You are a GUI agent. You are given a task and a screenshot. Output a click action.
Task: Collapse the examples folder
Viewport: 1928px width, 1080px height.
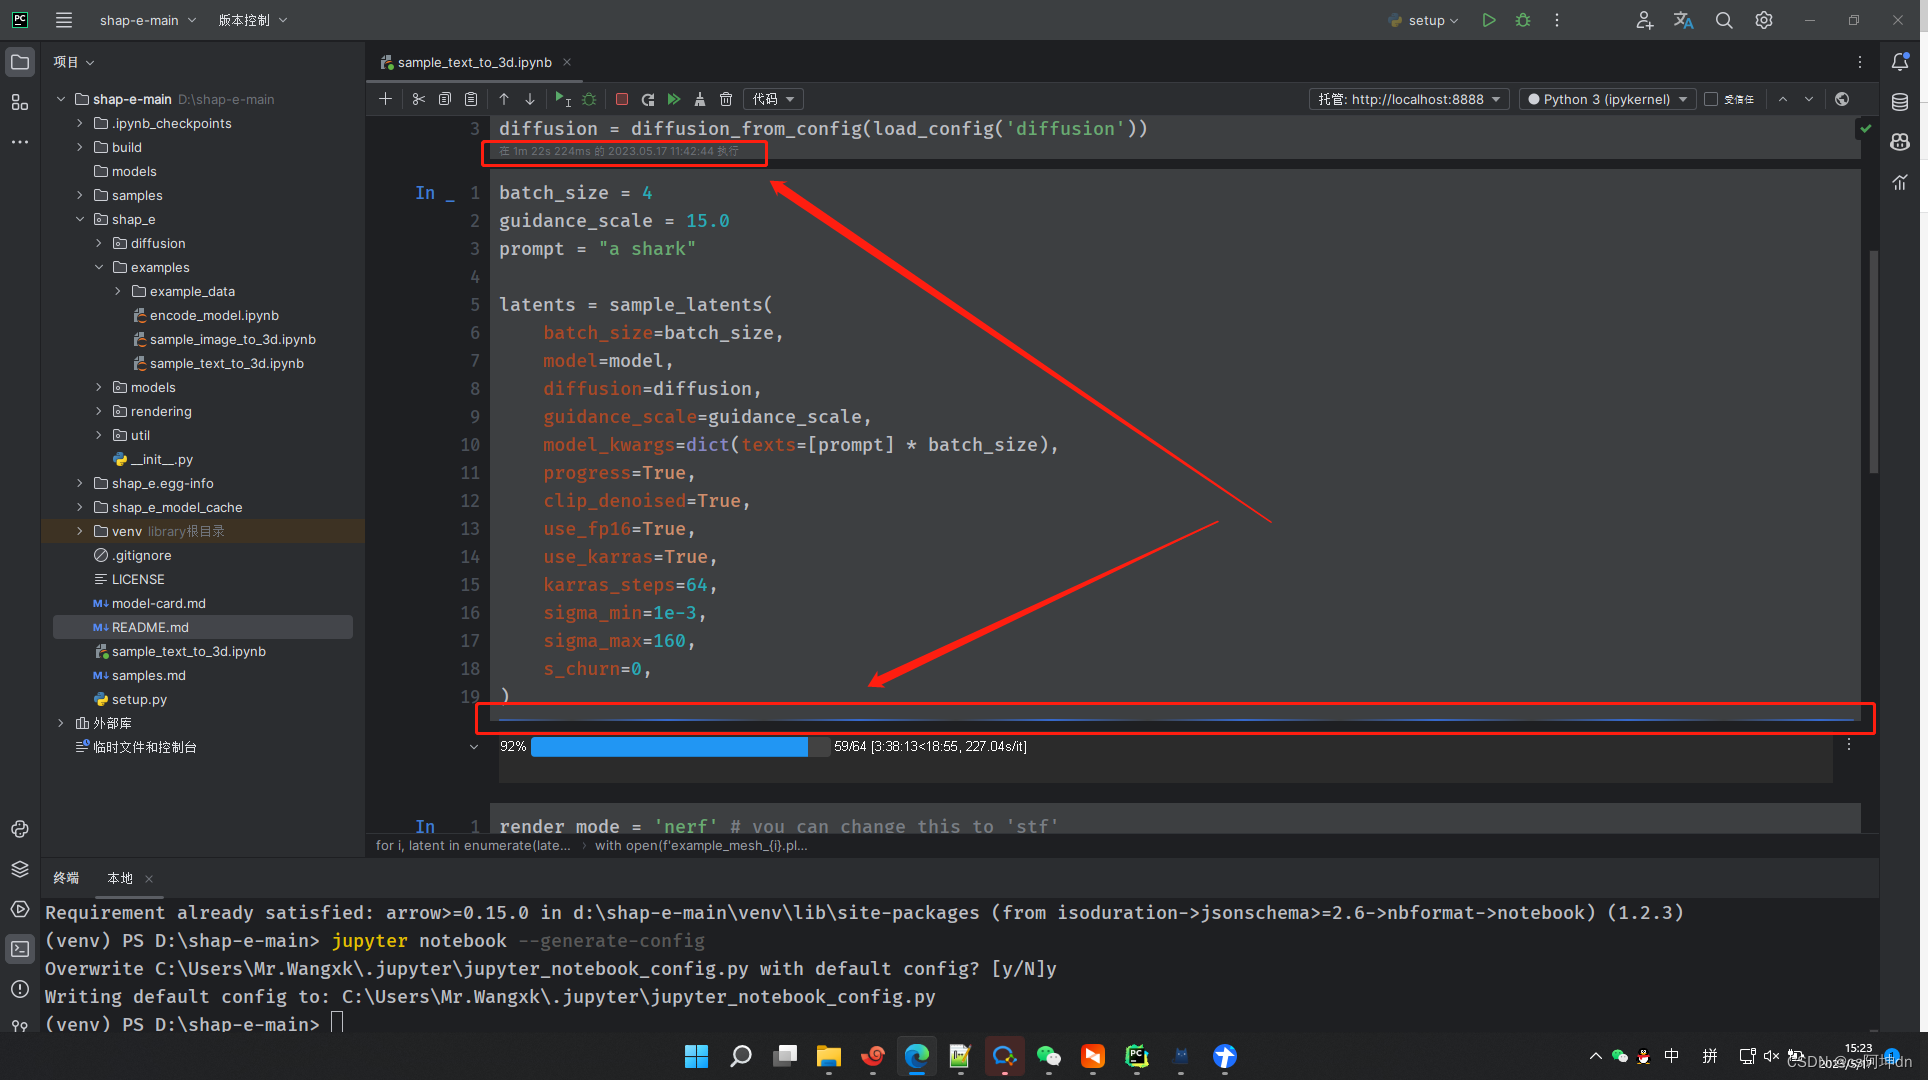point(99,267)
